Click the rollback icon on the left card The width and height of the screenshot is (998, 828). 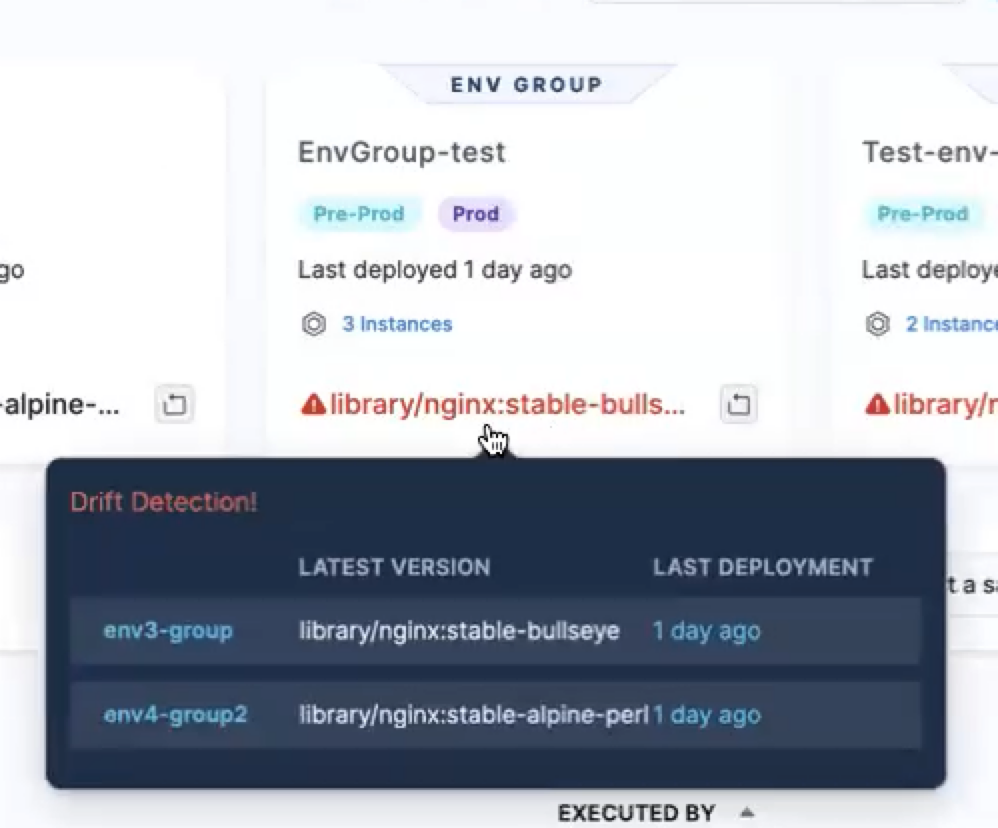(175, 404)
